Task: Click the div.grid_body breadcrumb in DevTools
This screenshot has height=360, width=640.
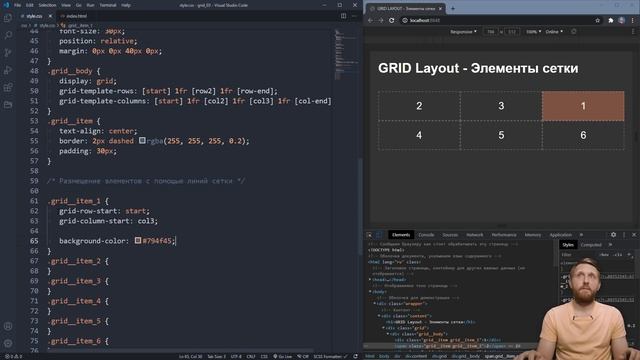Action: 465,356
